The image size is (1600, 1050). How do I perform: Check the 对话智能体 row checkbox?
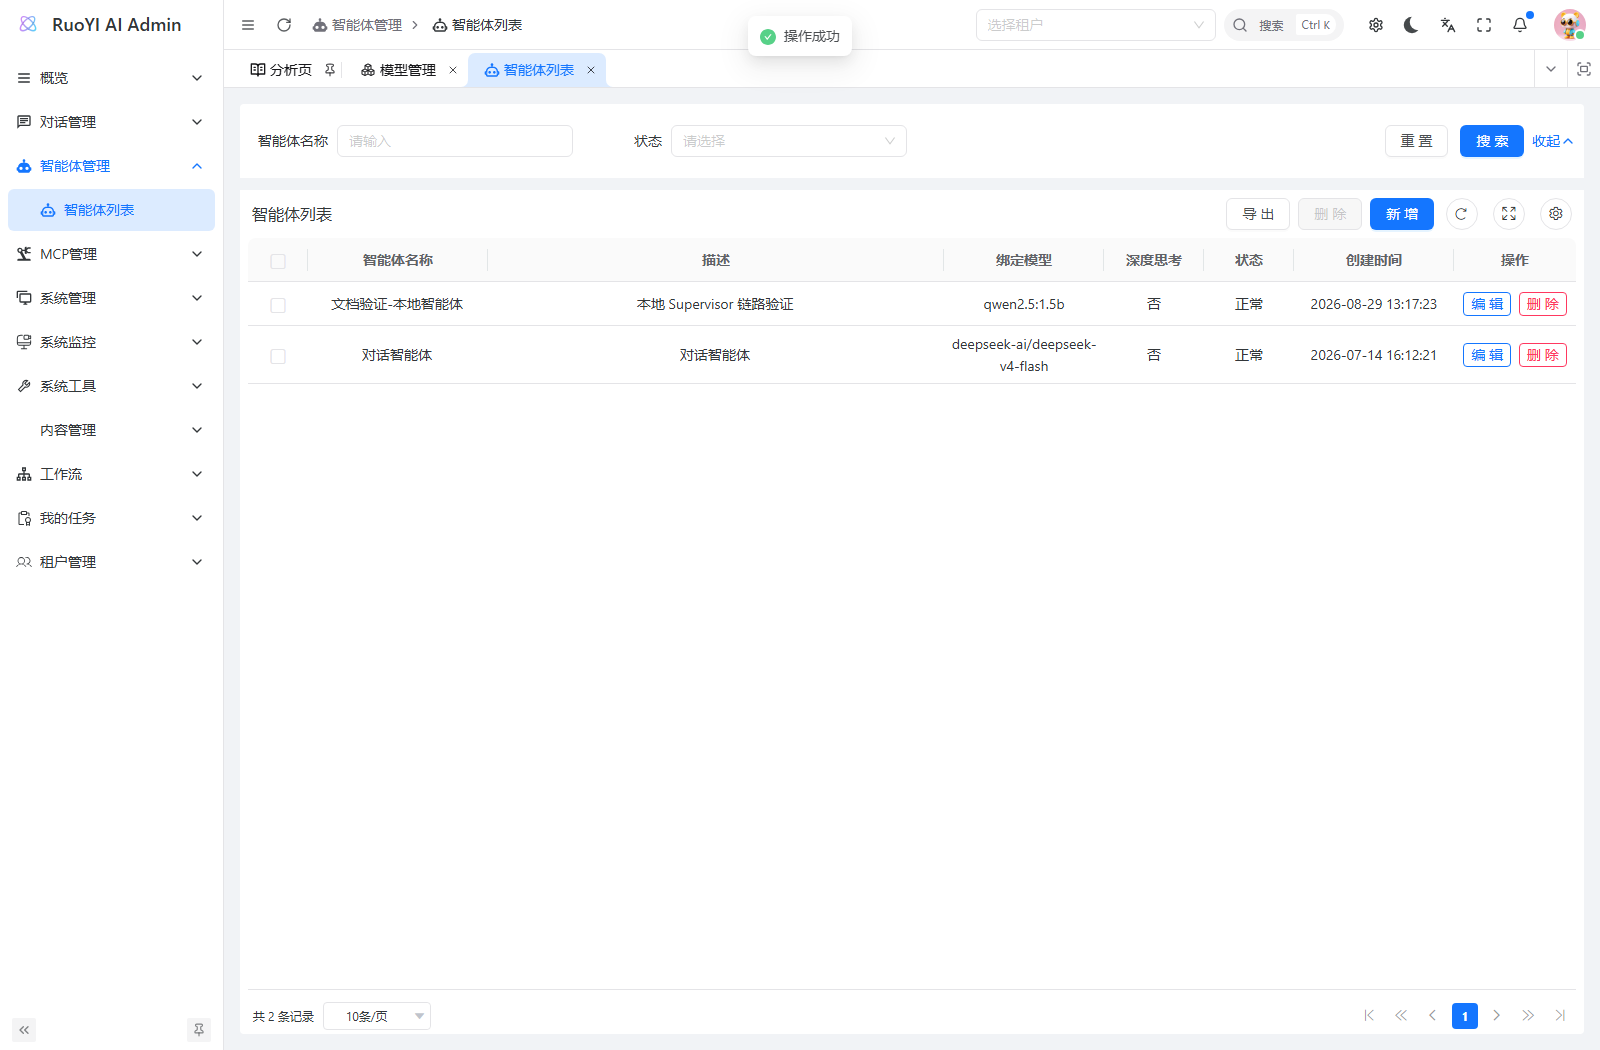click(x=278, y=356)
